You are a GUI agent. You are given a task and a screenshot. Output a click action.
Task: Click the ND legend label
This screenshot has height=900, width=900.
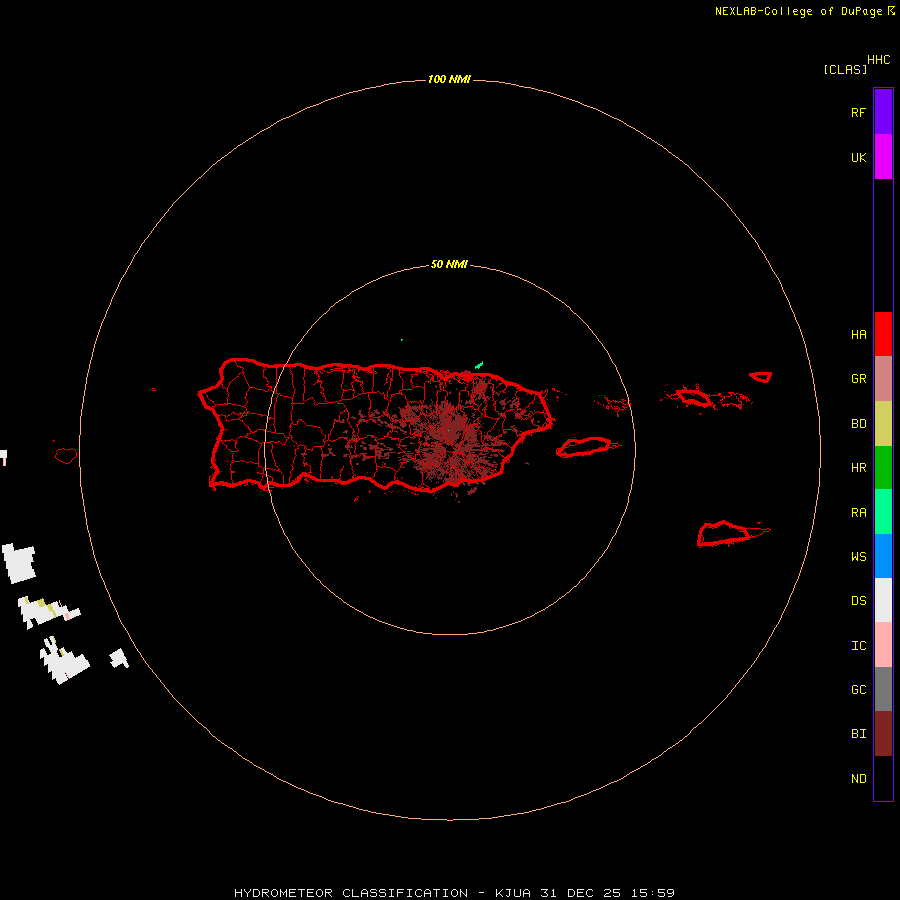pos(858,779)
